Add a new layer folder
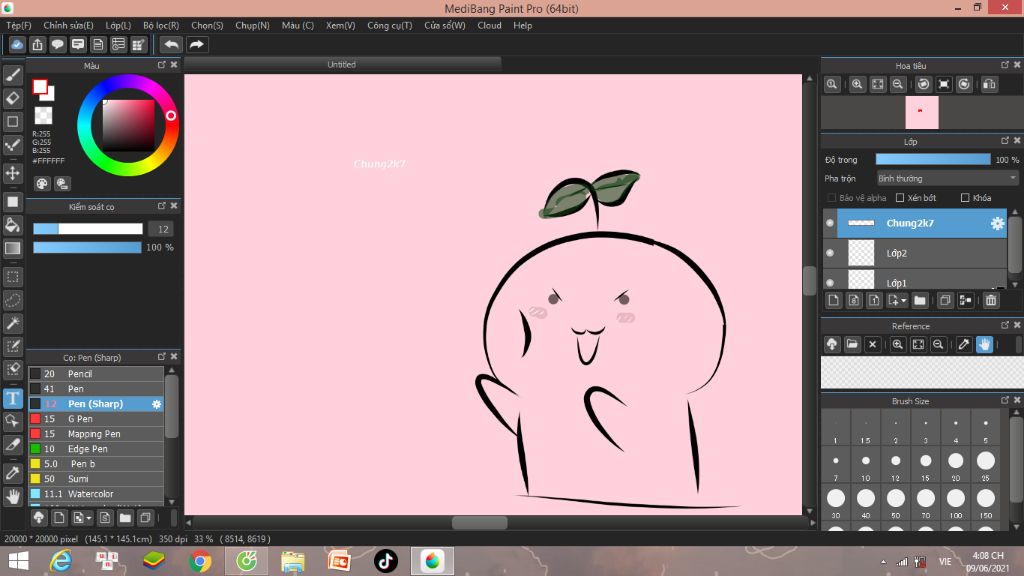 pos(920,300)
